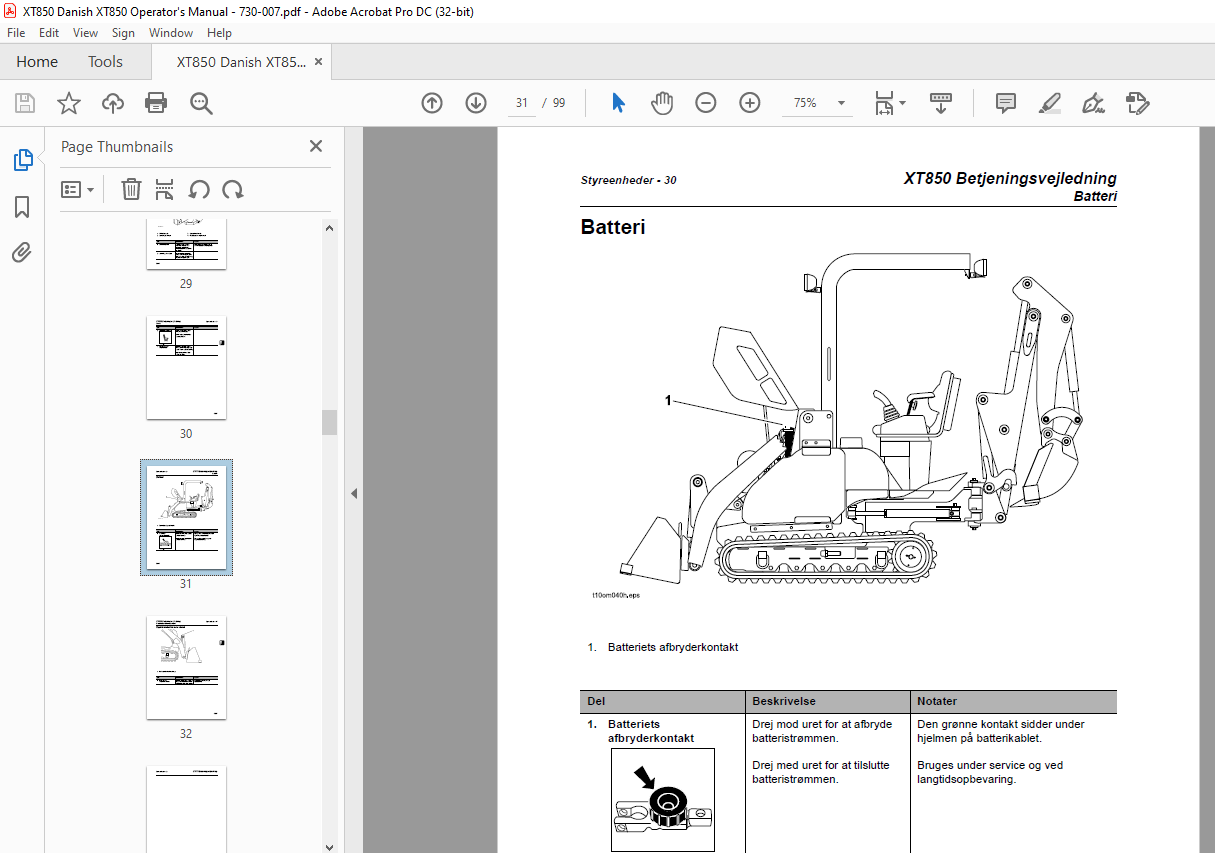This screenshot has height=853, width=1215.
Task: Click the Save file icon
Action: point(25,103)
